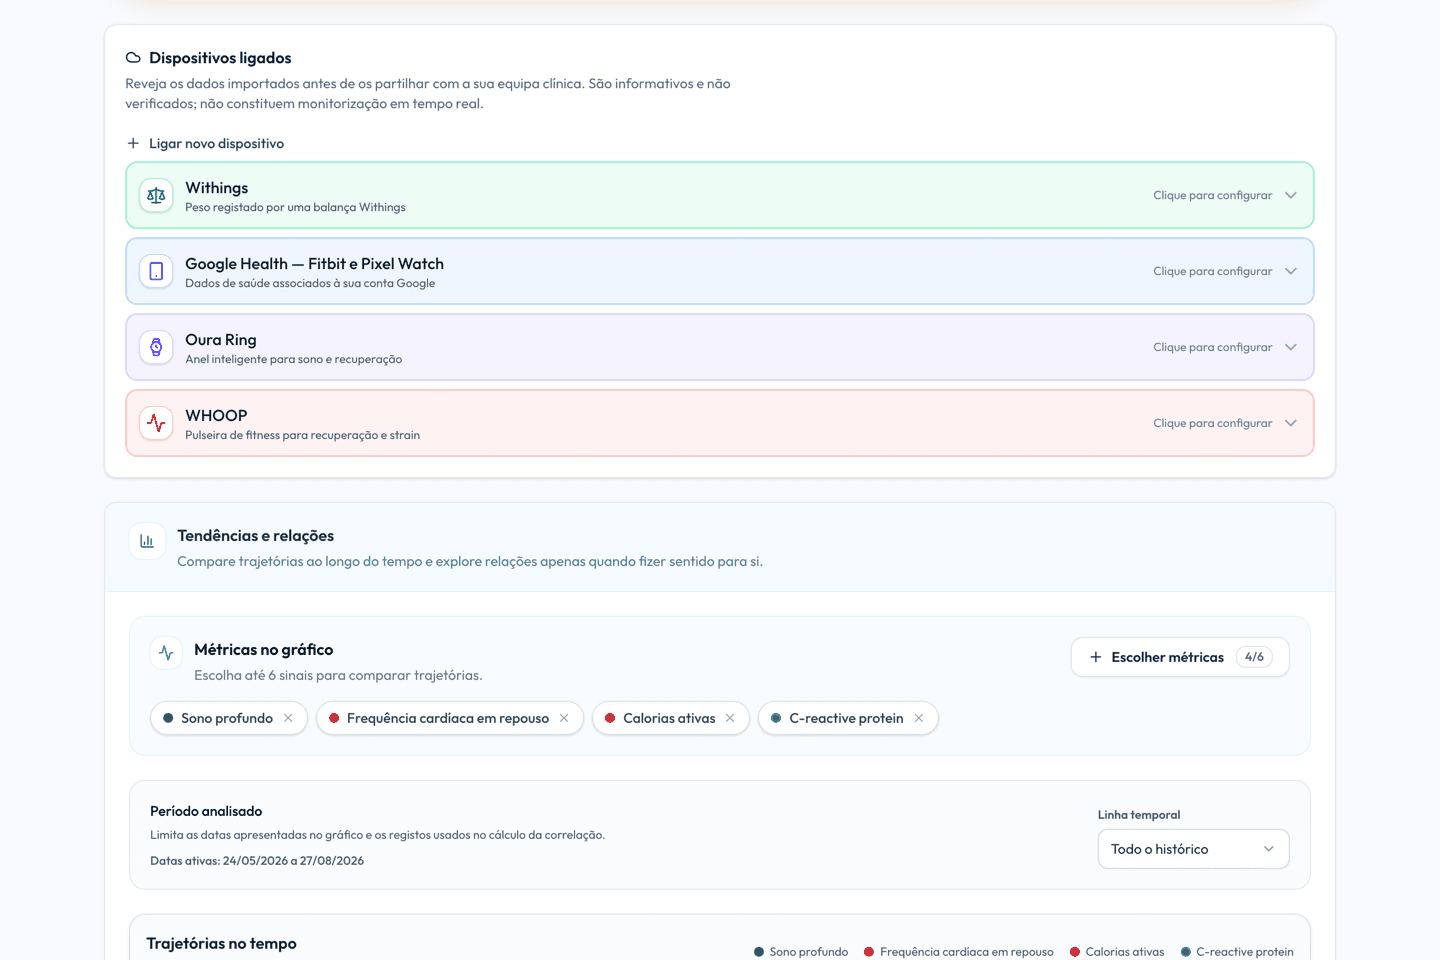
Task: Click Clique para configurar on Withings row
Action: (1212, 195)
